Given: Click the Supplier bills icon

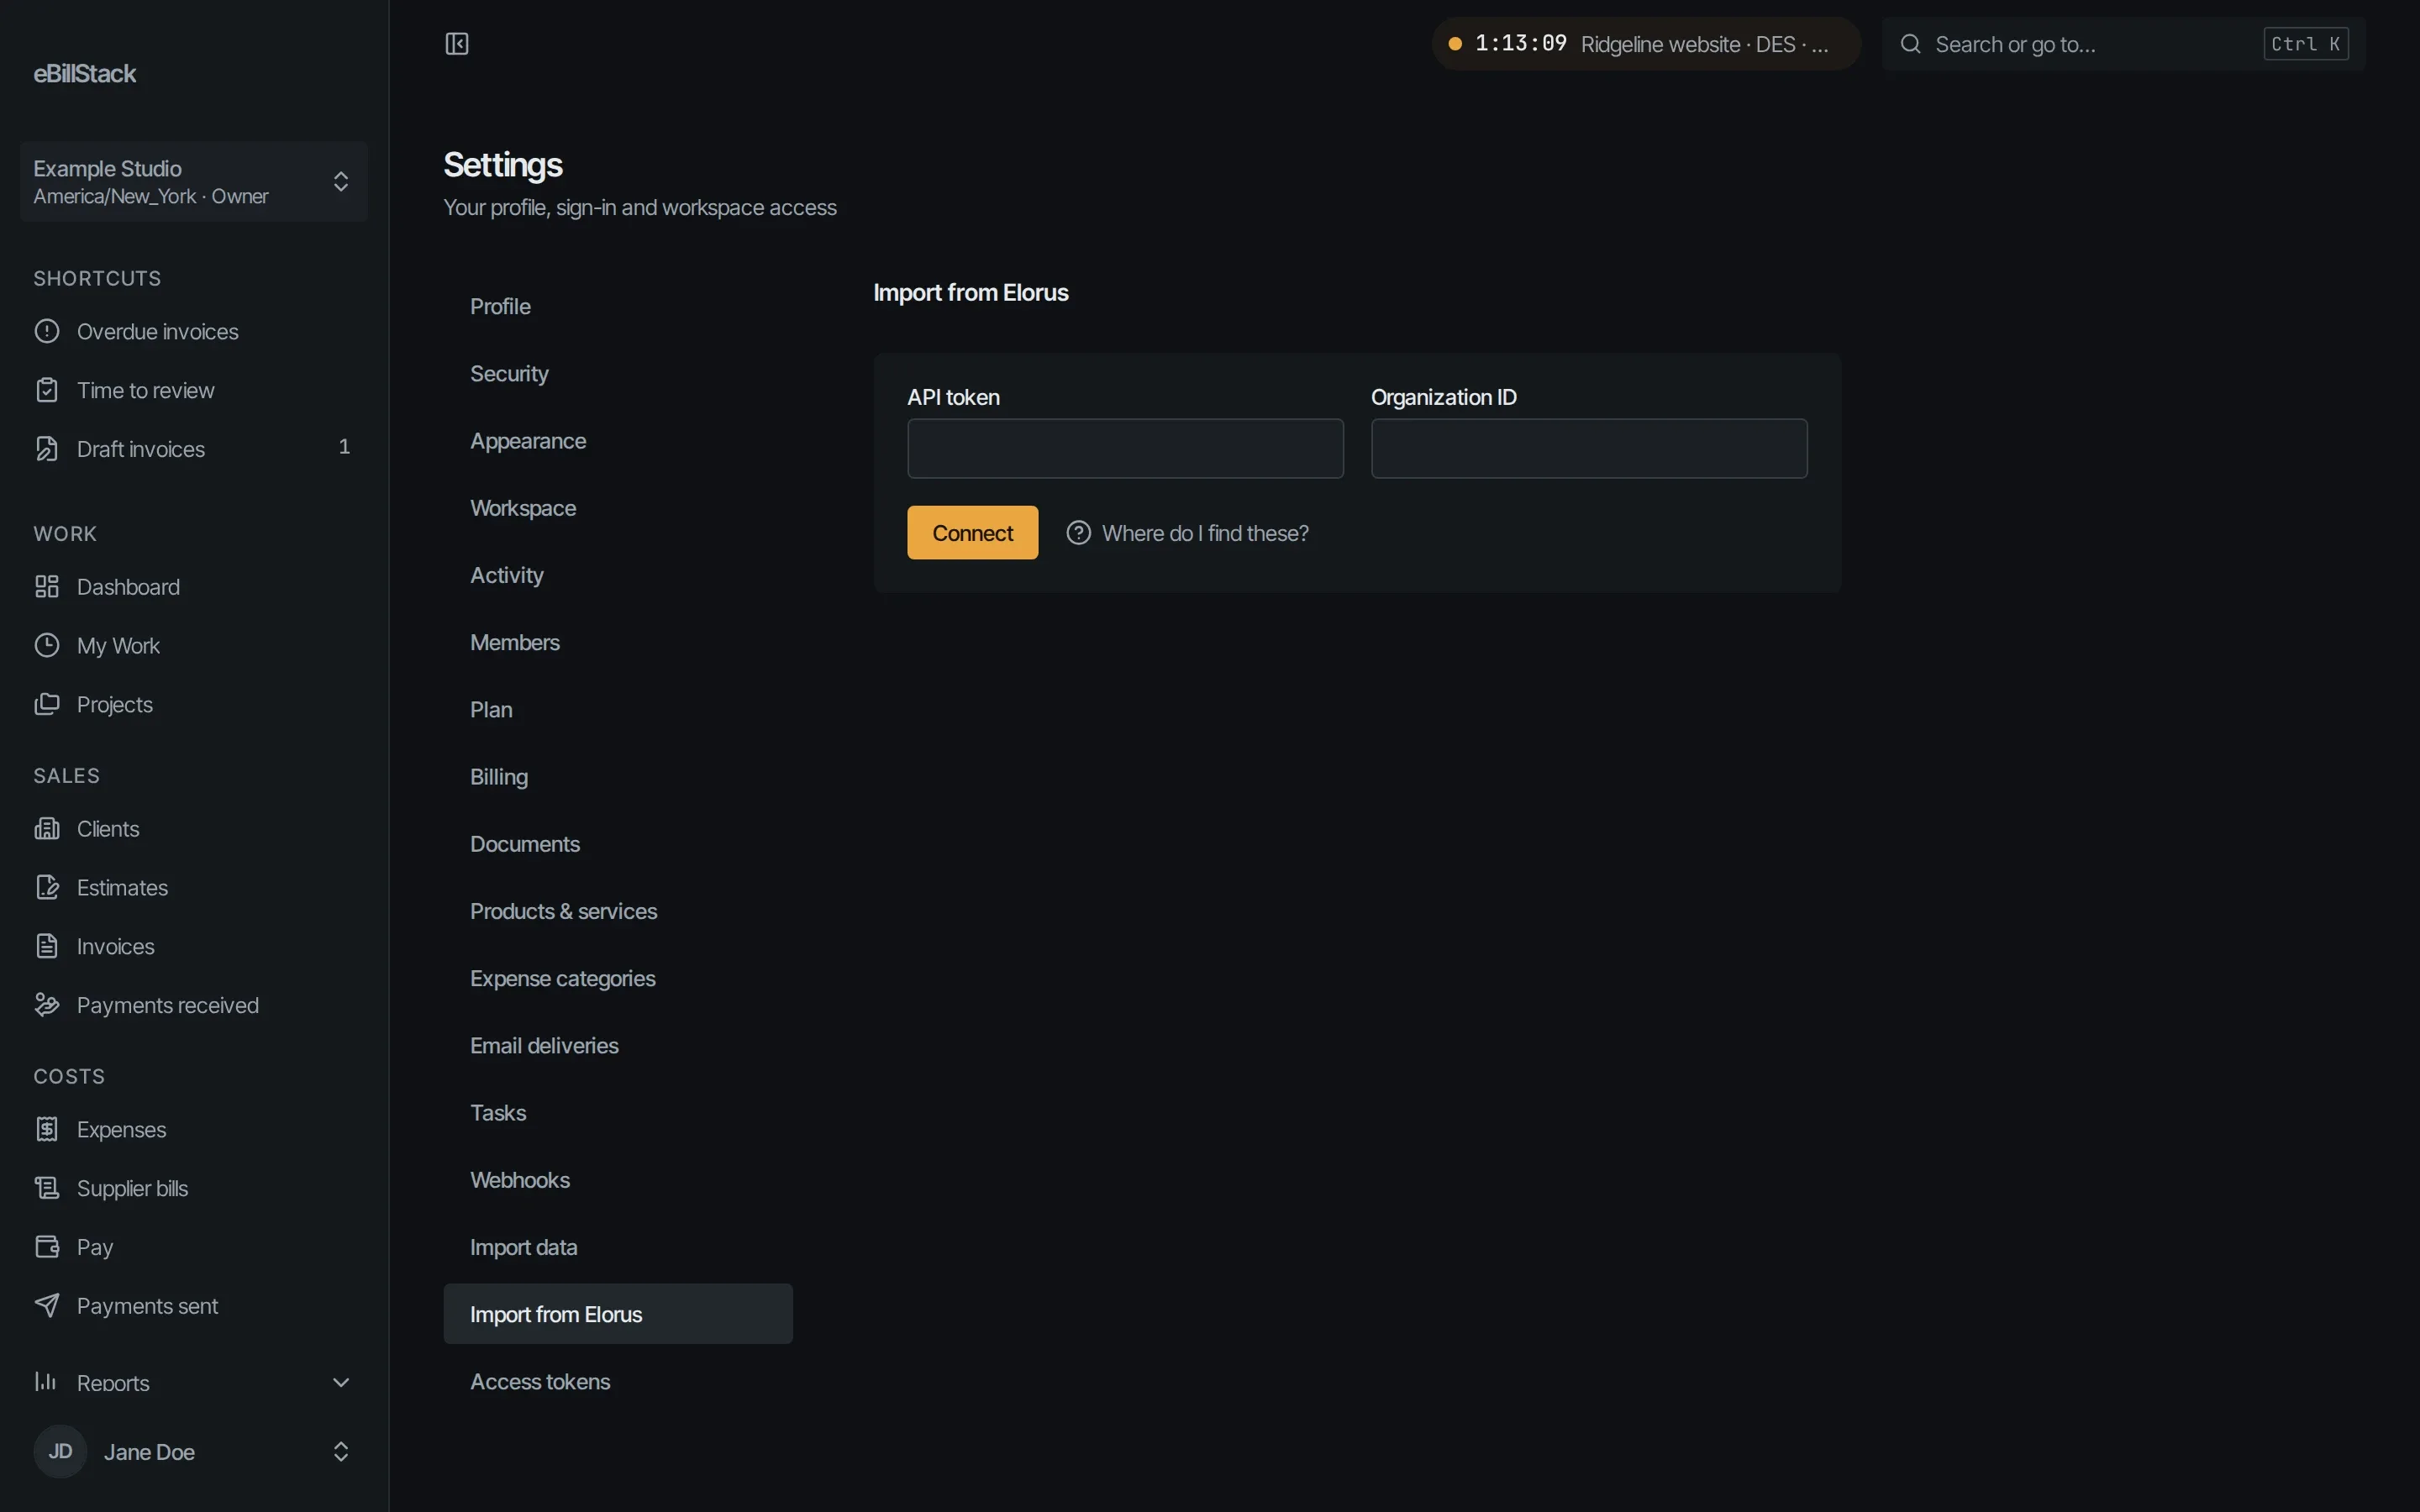Looking at the screenshot, I should coord(47,1188).
